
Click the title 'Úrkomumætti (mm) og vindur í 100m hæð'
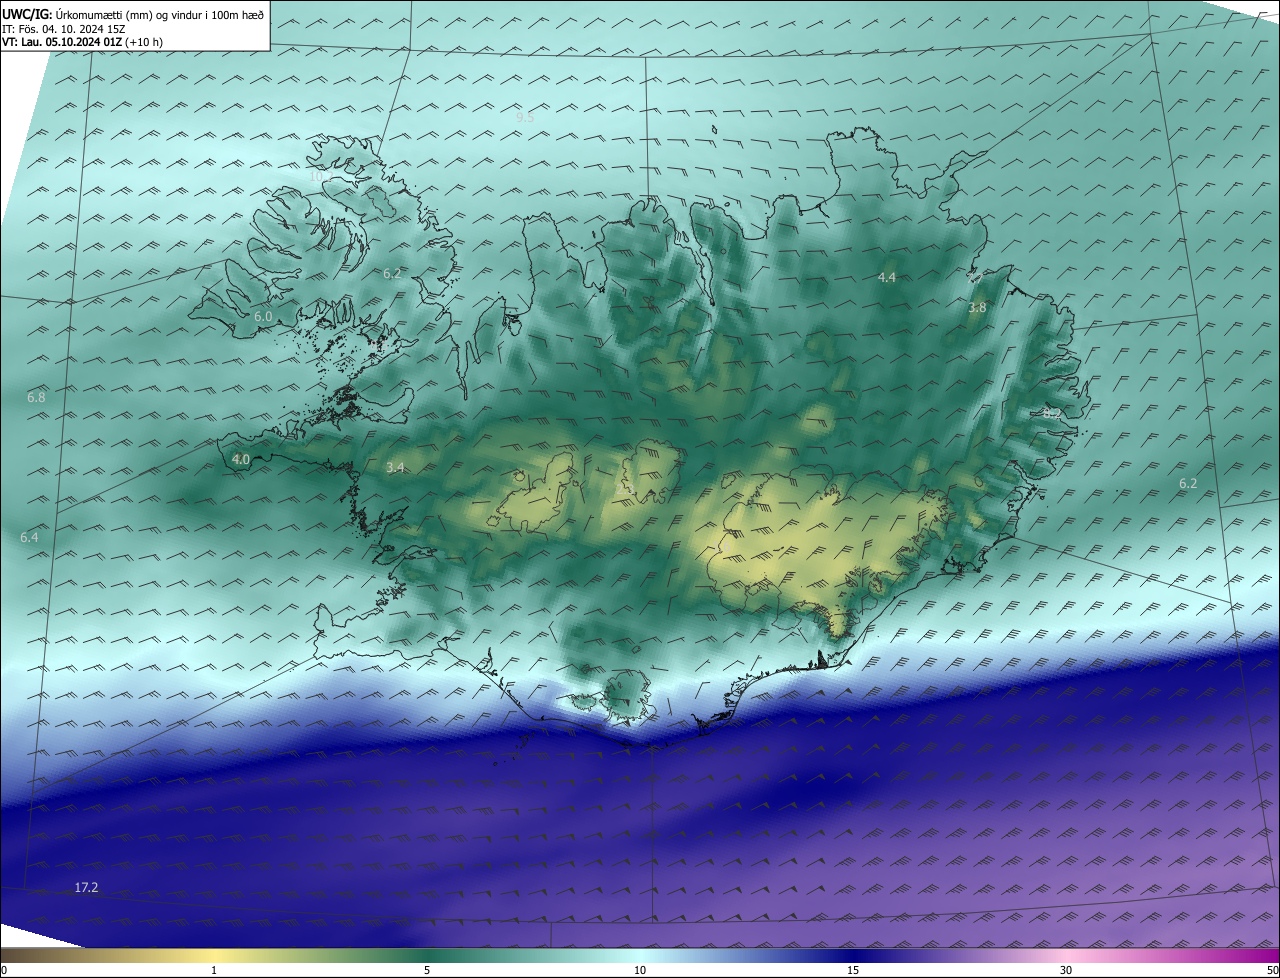[160, 13]
